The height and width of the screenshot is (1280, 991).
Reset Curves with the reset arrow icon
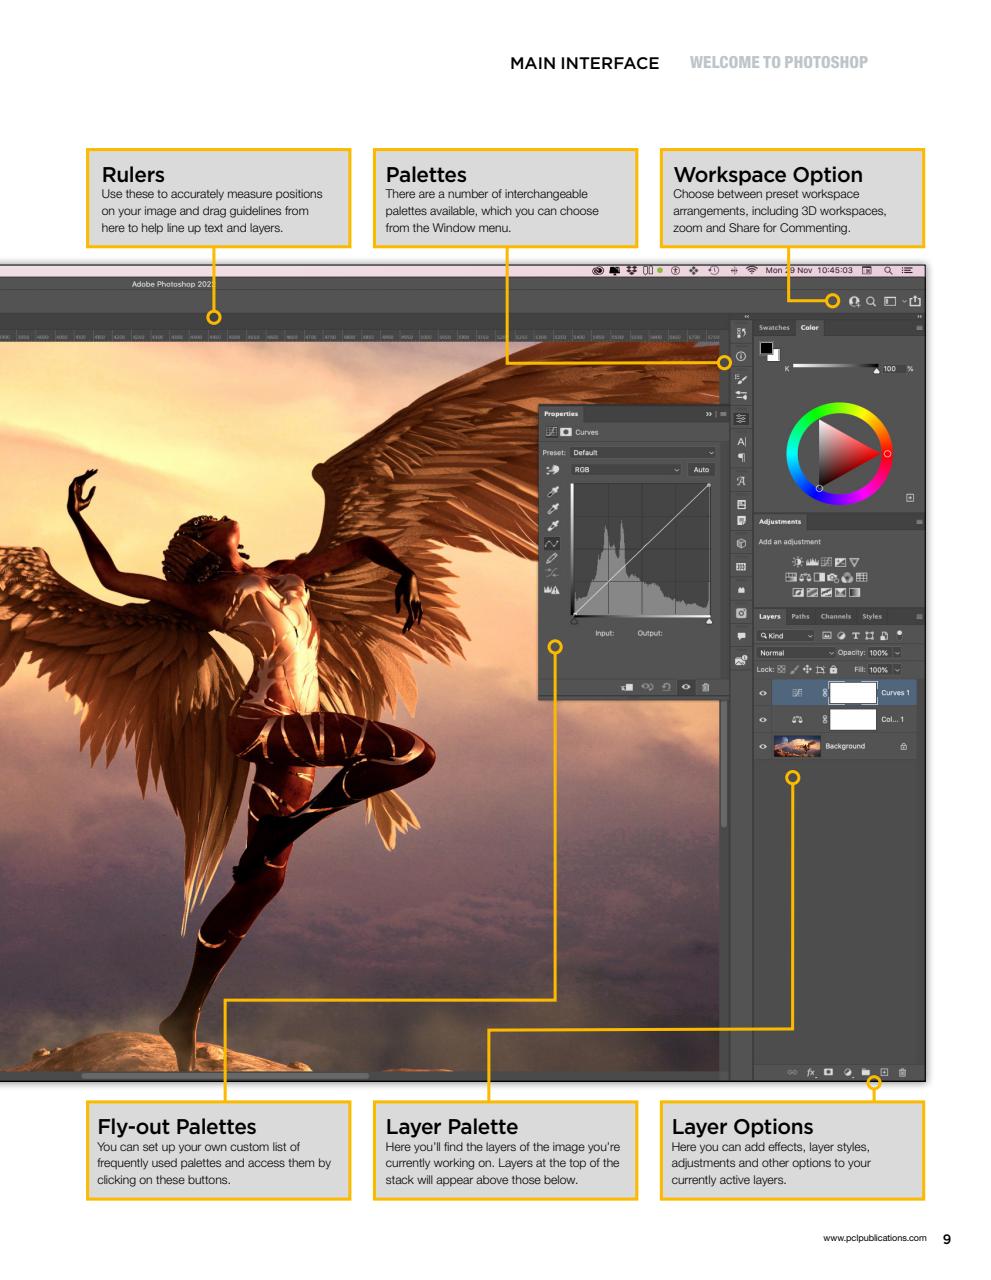pos(666,686)
